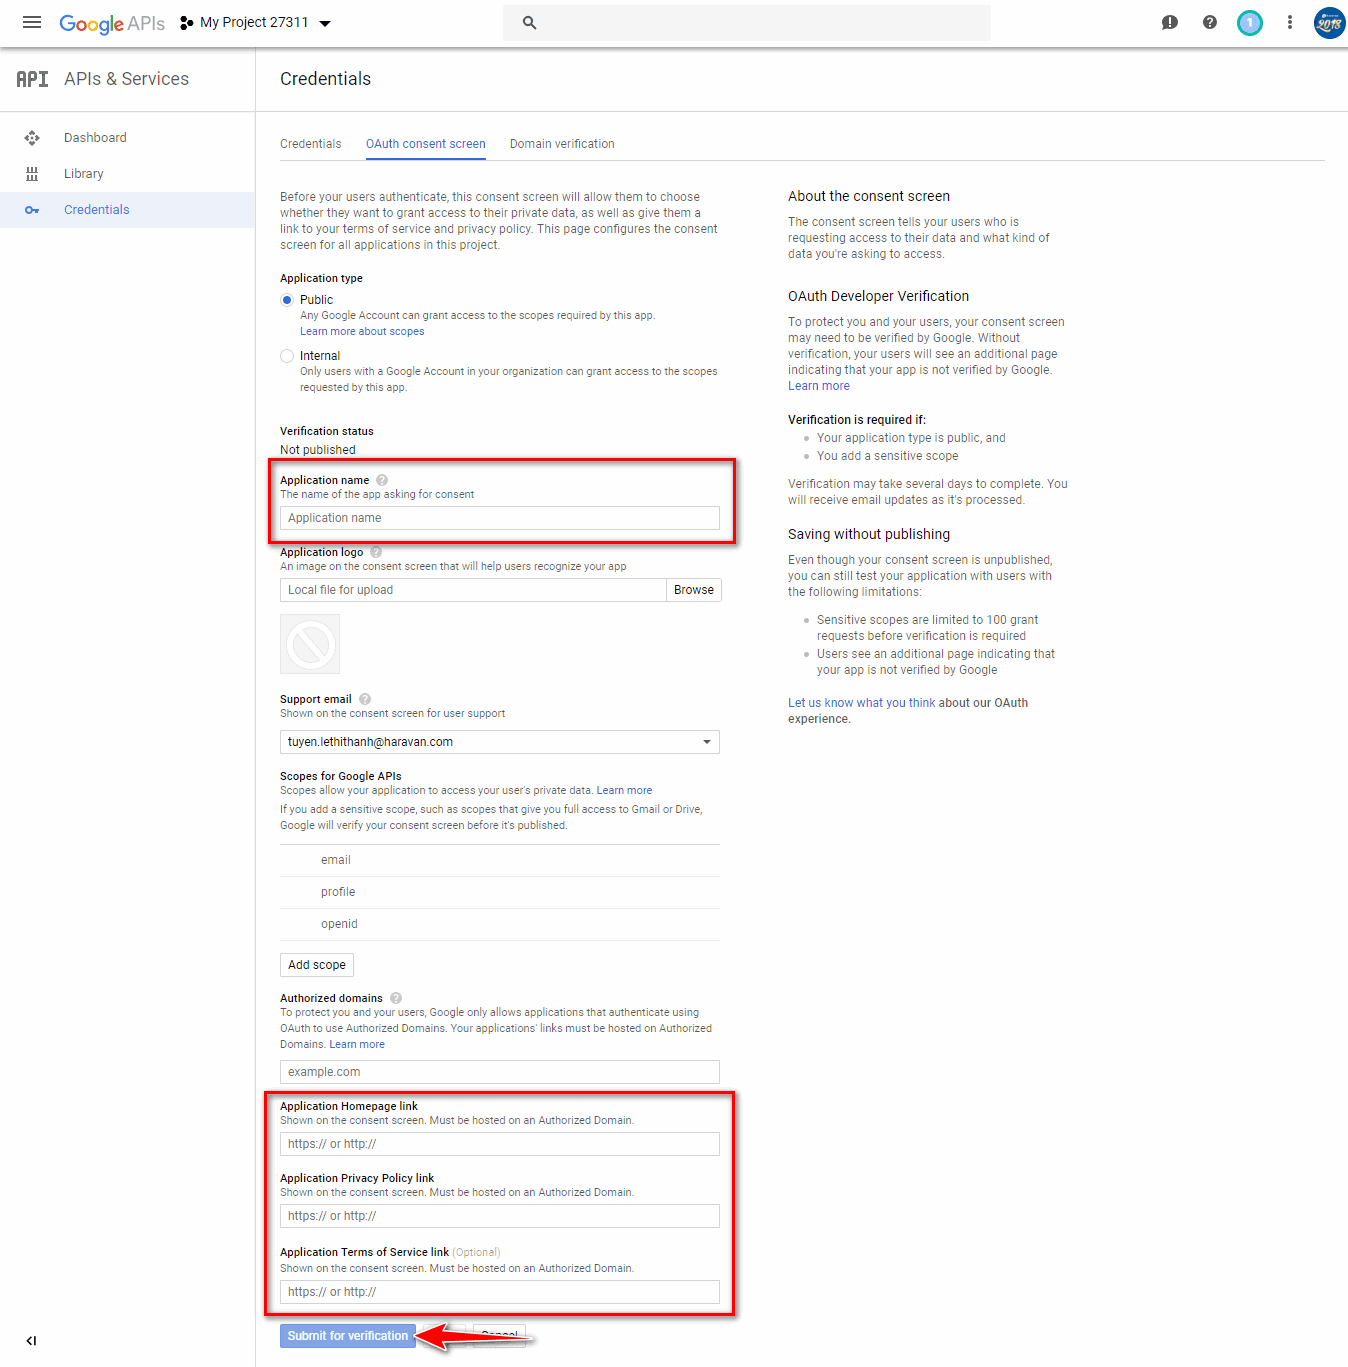Click the Application logo help icon
The height and width of the screenshot is (1367, 1348).
[376, 552]
